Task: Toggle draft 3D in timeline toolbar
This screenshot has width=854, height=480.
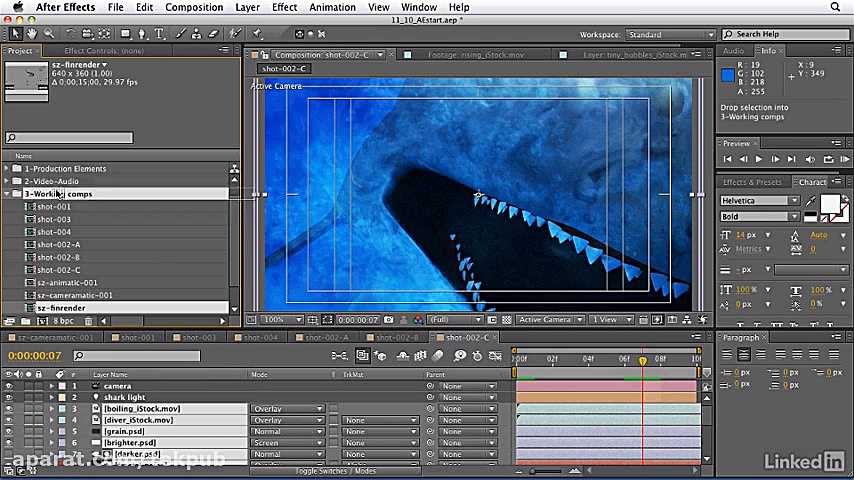Action: (380, 356)
